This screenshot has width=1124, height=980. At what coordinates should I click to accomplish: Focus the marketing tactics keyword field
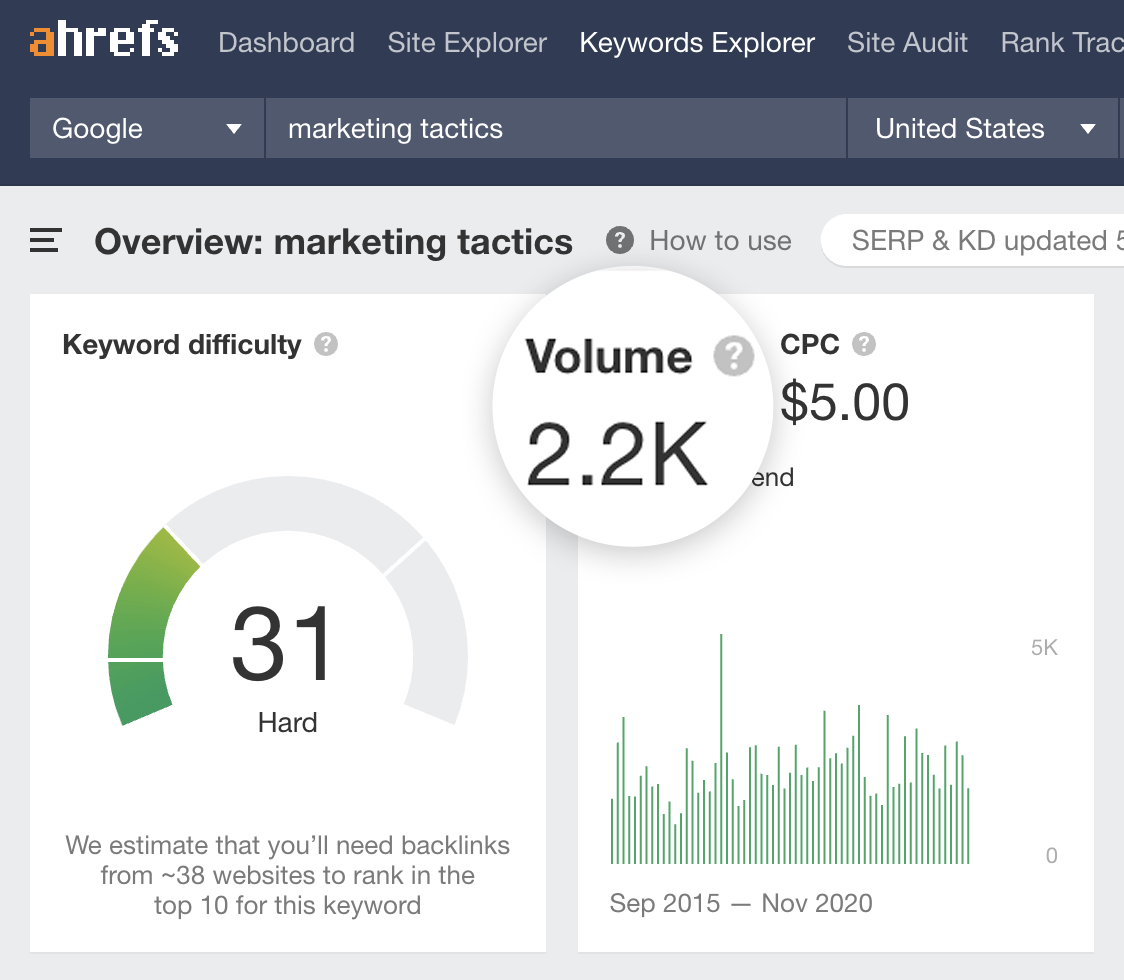pos(555,129)
